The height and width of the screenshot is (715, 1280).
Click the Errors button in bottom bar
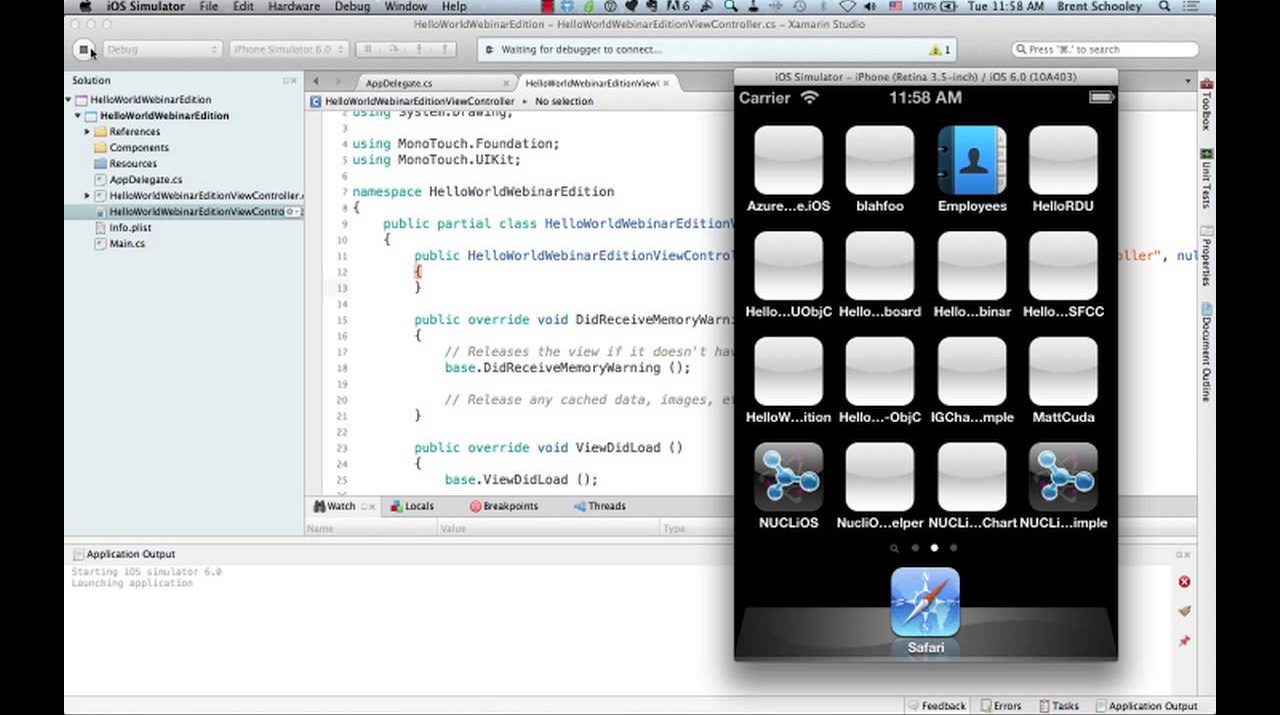pos(1001,706)
